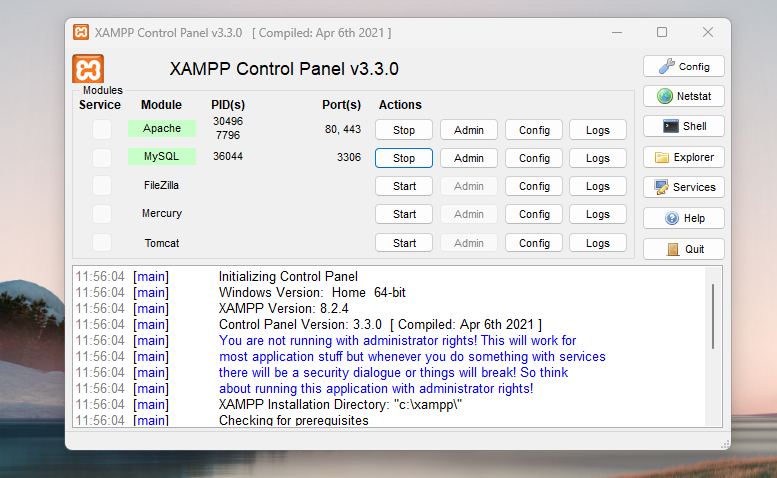Open Netstat via the globe icon
Image resolution: width=777 pixels, height=478 pixels.
[x=663, y=97]
